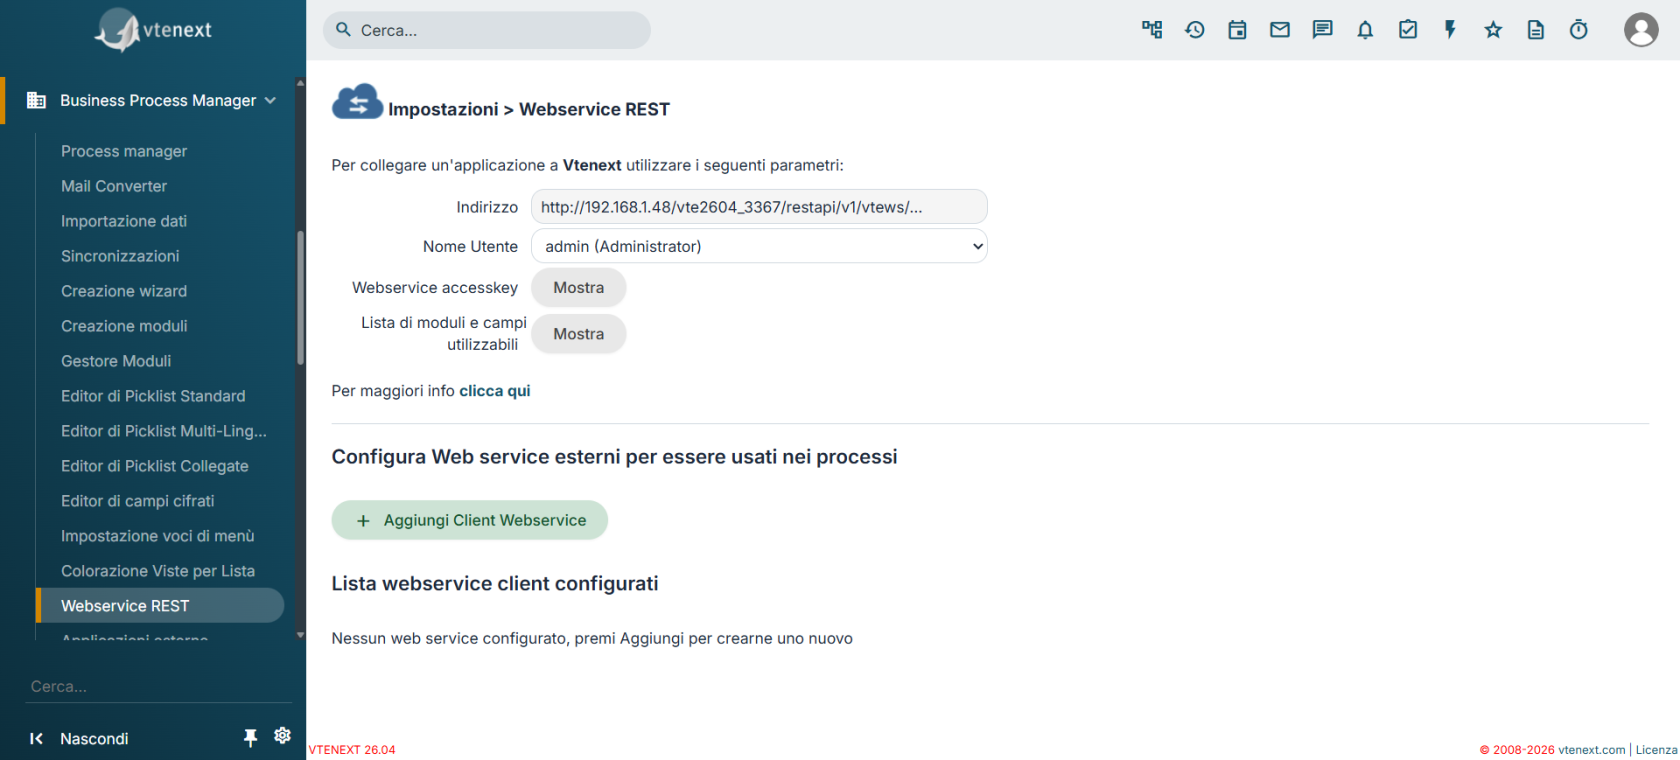
Task: Open the user profile avatar
Action: (x=1641, y=30)
